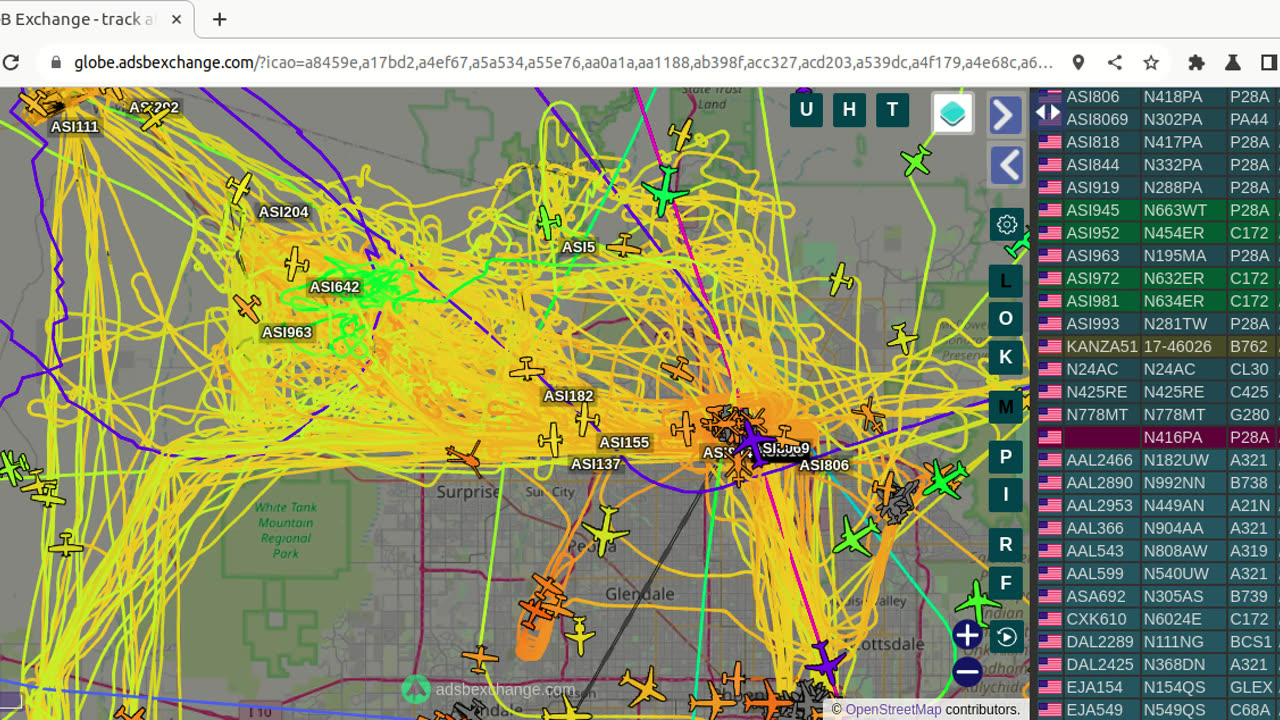Zoom in with the plus button
Viewport: 1280px width, 720px height.
(x=967, y=635)
